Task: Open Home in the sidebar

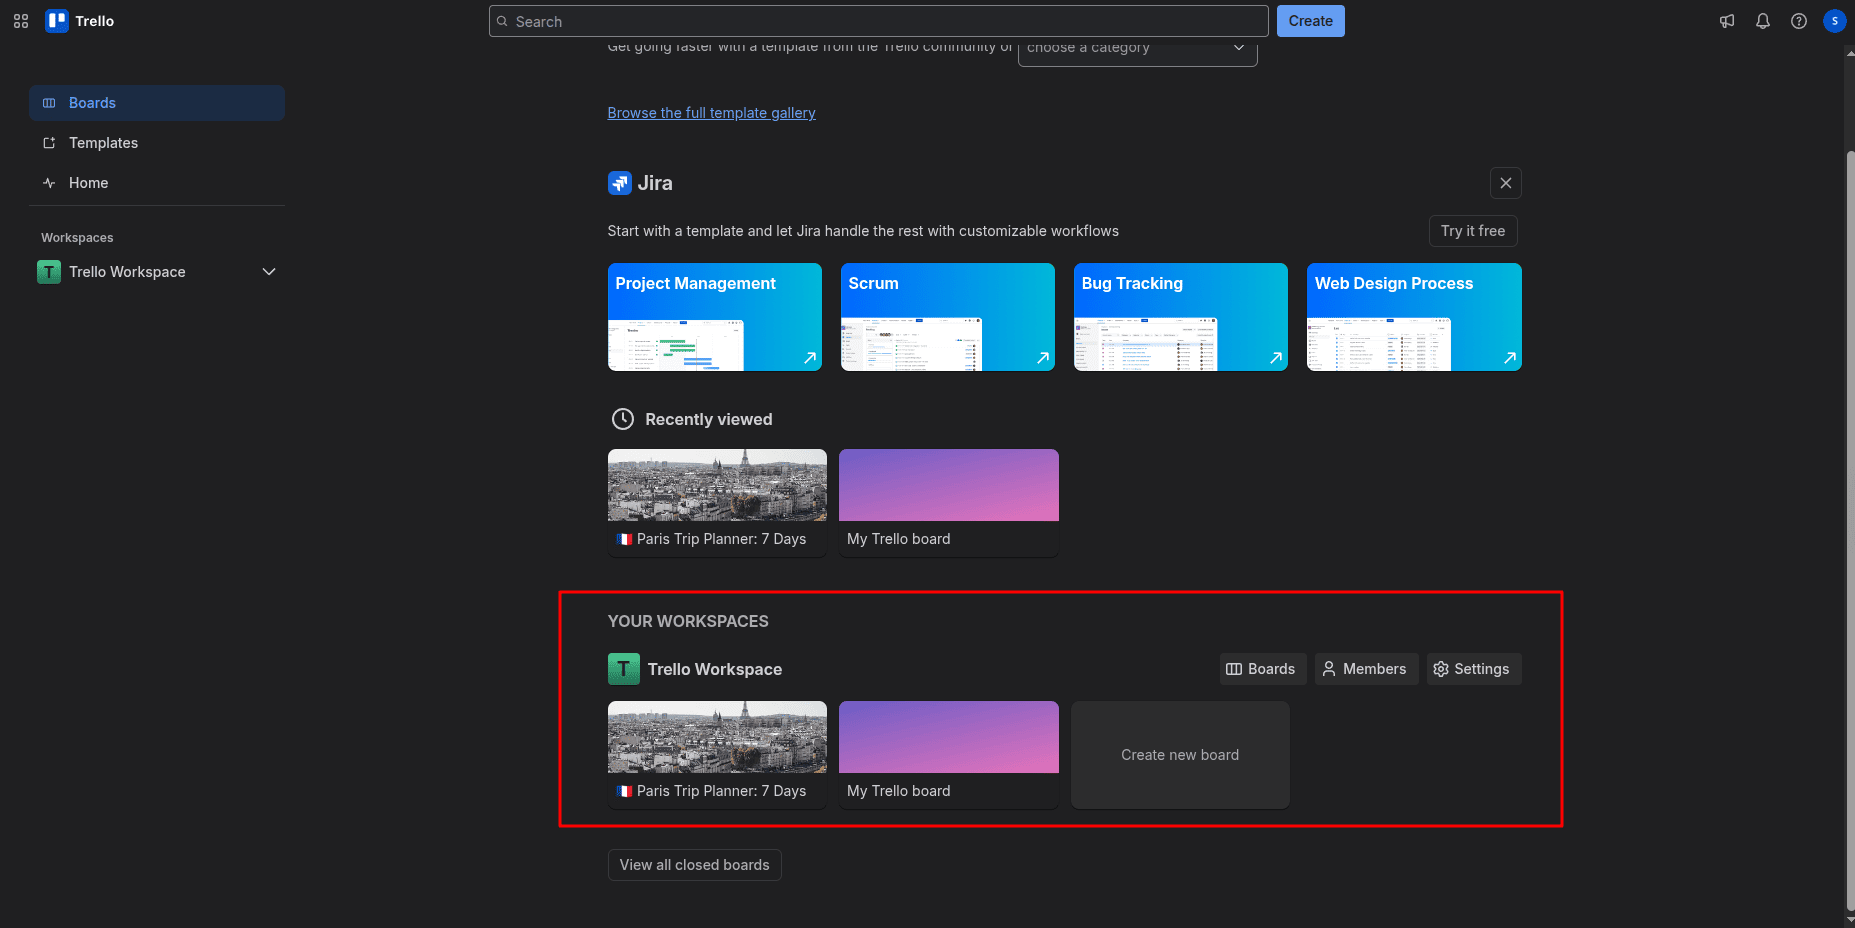Action: (x=157, y=183)
